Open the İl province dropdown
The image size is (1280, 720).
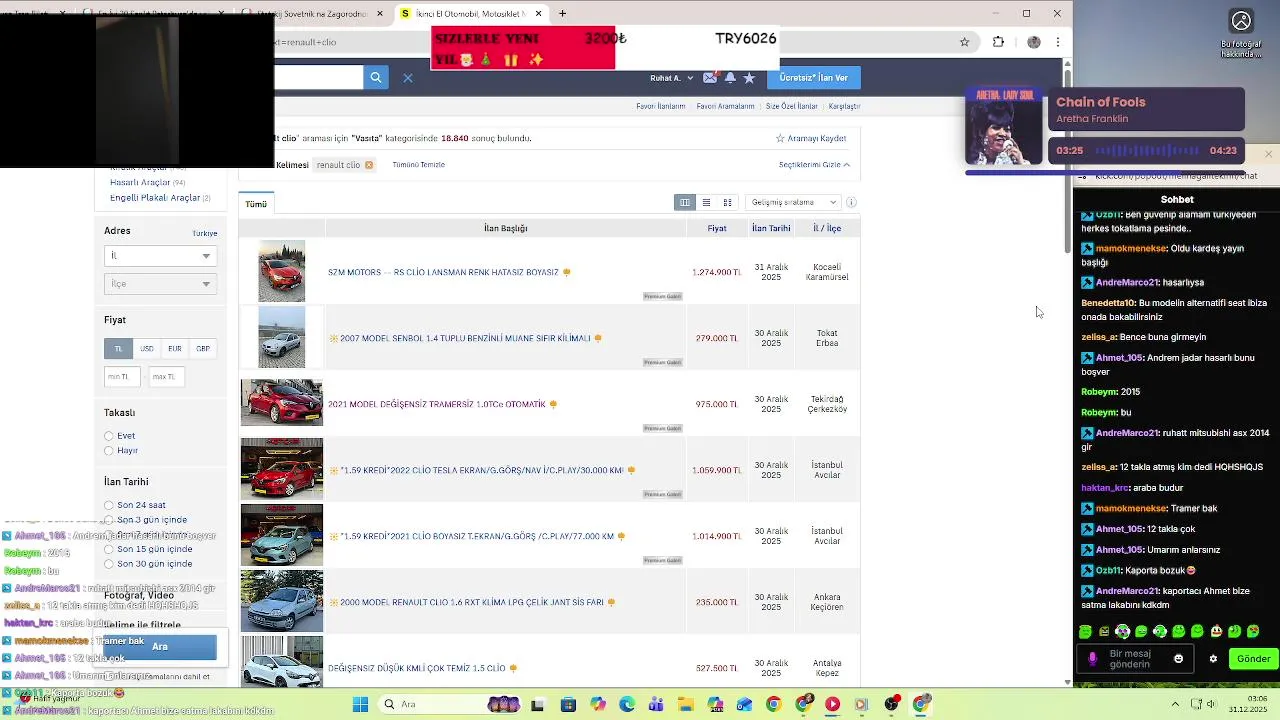(x=160, y=256)
